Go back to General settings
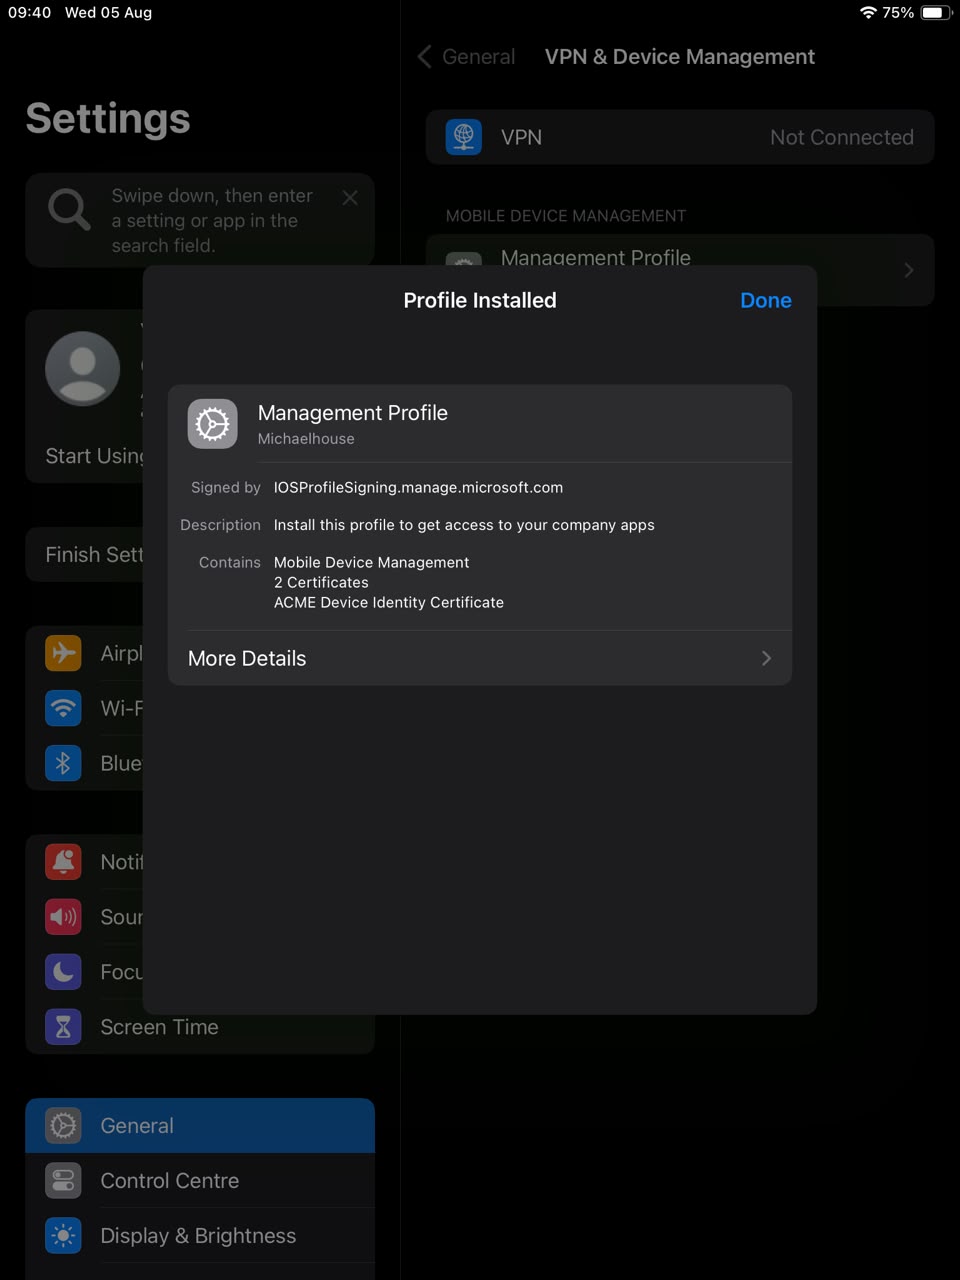 467,57
